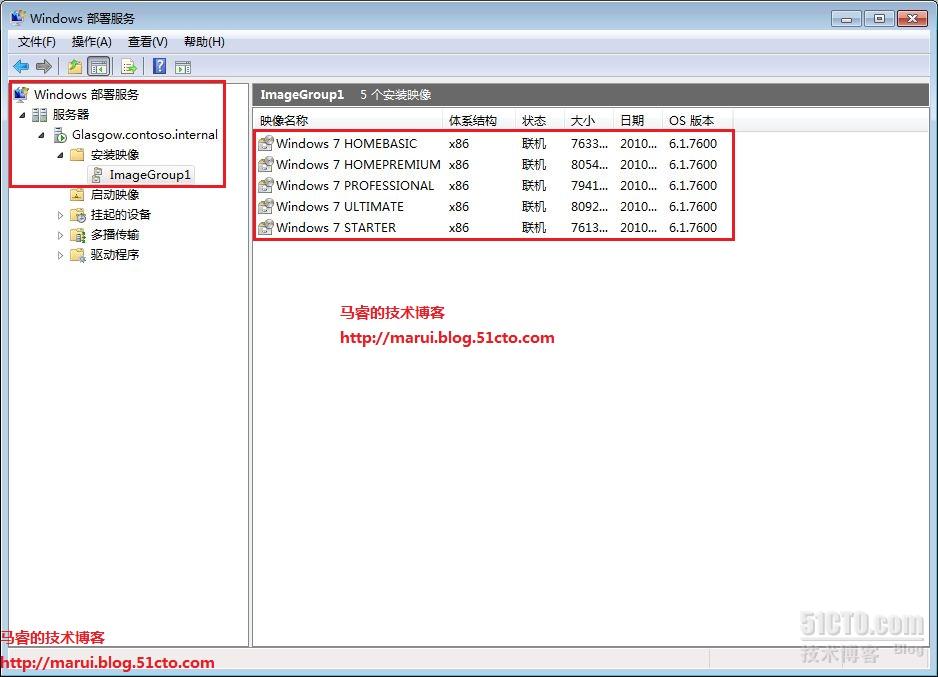
Task: Toggle the show/hide action pane icon
Action: (x=183, y=67)
